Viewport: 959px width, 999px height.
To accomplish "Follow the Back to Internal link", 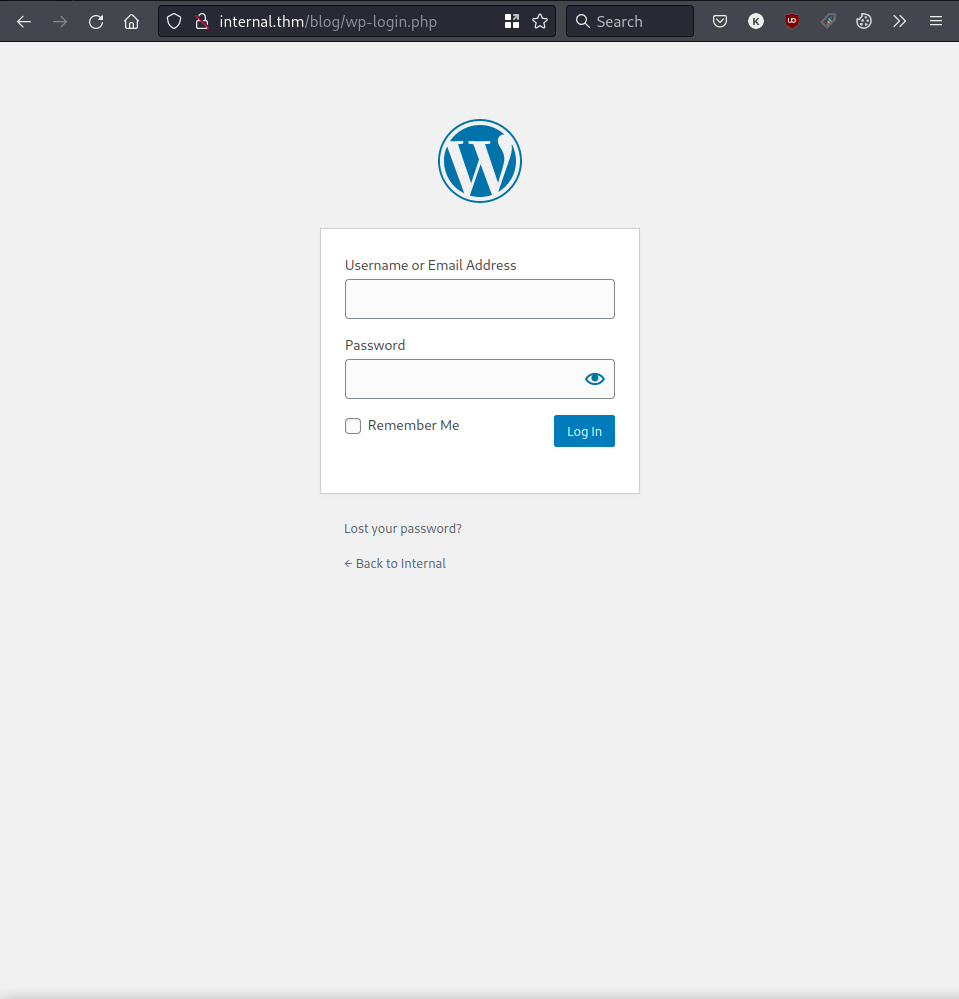I will point(395,564).
